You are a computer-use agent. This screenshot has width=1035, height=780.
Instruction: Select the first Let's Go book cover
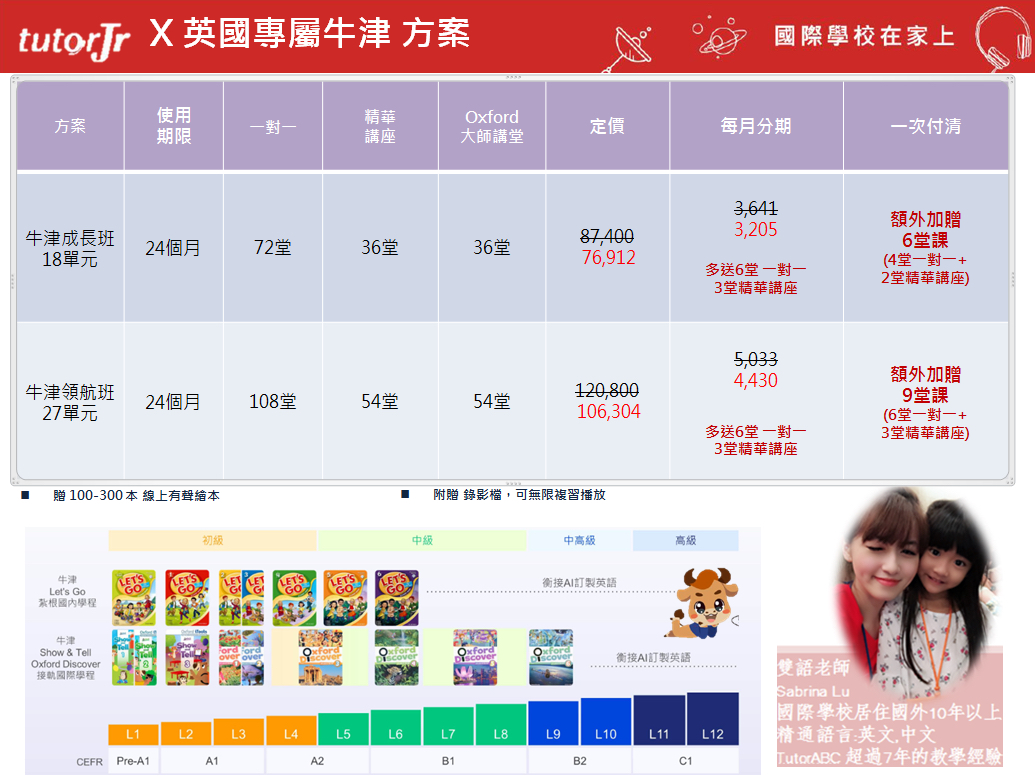(x=133, y=598)
